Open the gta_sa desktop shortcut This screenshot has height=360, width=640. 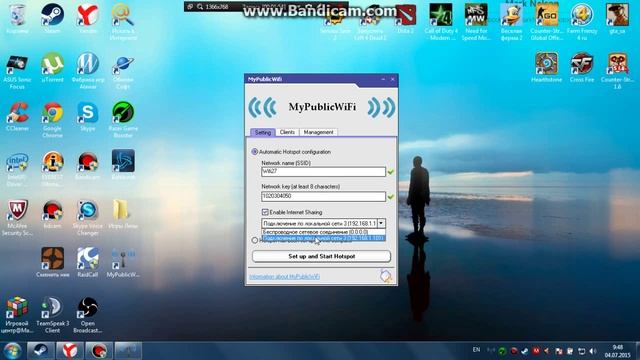pyautogui.click(x=617, y=18)
